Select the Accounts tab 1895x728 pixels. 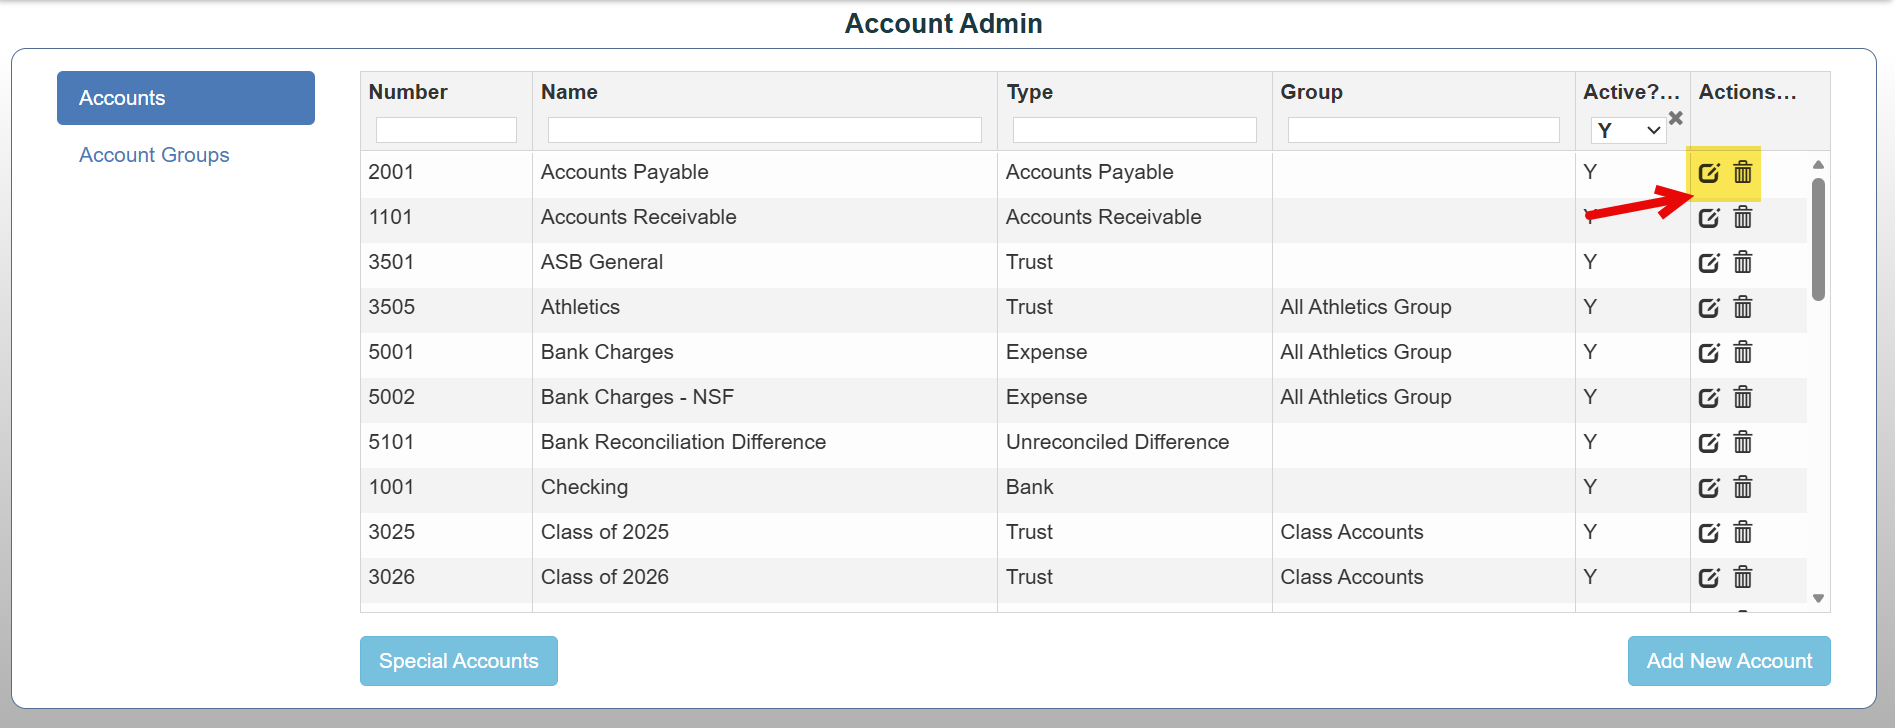[186, 98]
